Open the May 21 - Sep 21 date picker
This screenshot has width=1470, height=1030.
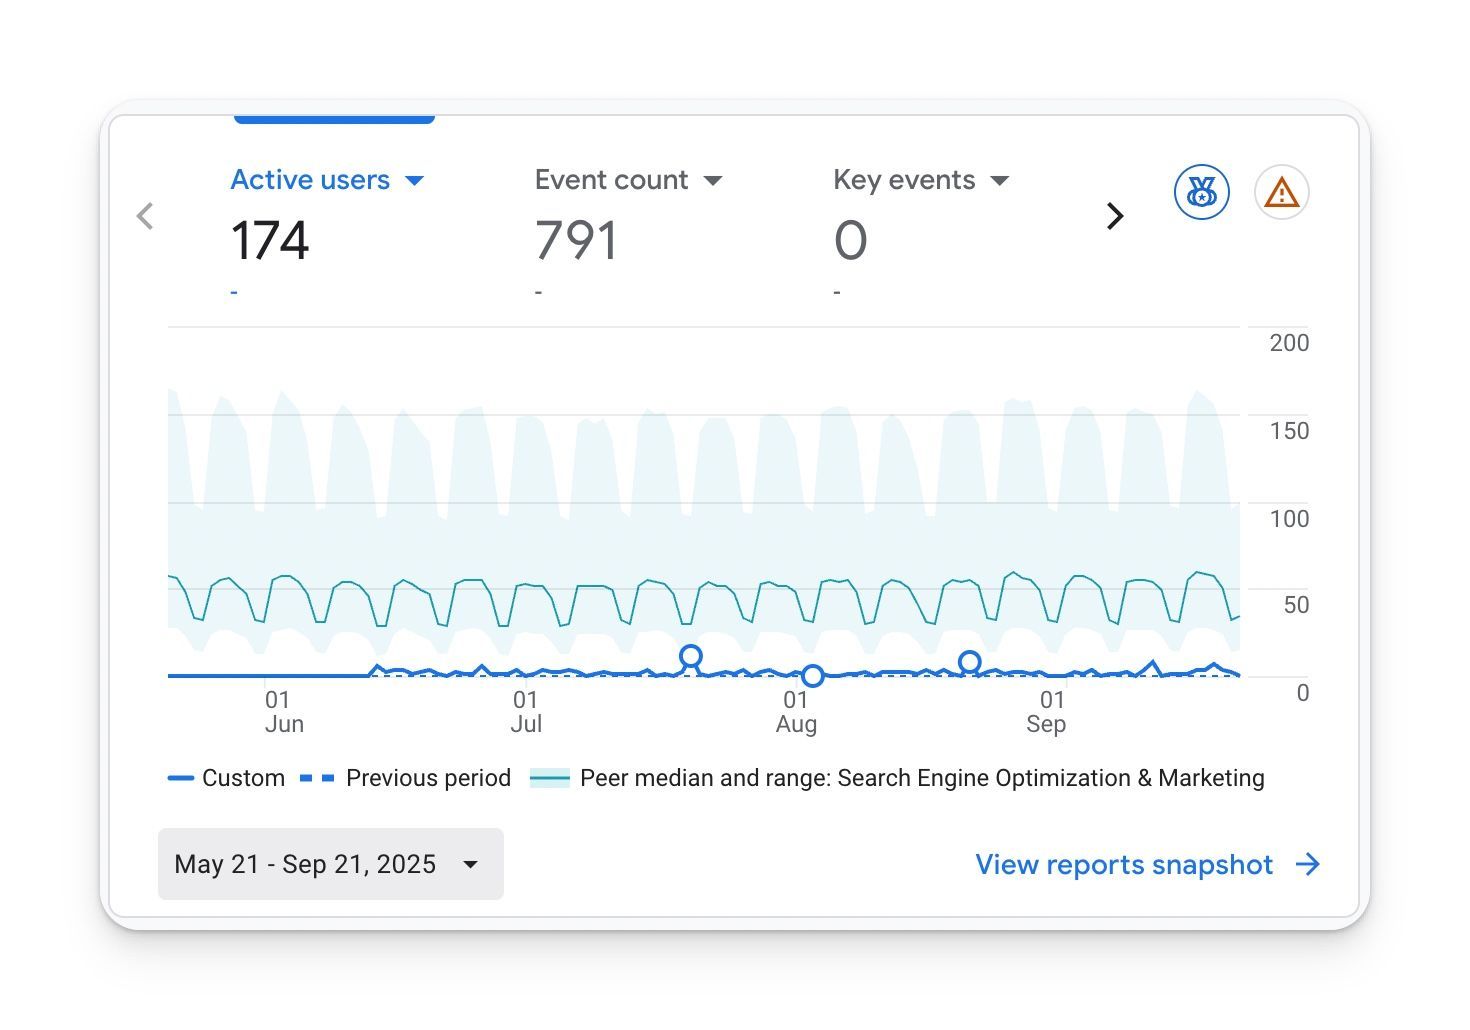[330, 864]
